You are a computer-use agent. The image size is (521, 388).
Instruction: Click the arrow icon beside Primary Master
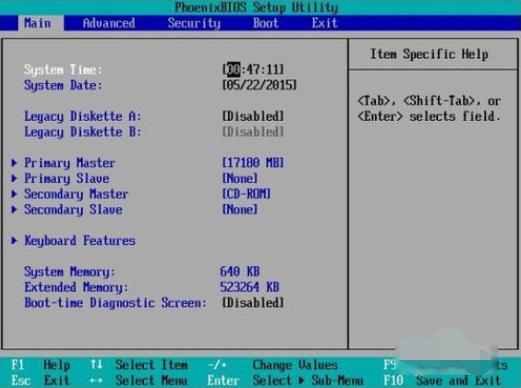click(14, 163)
